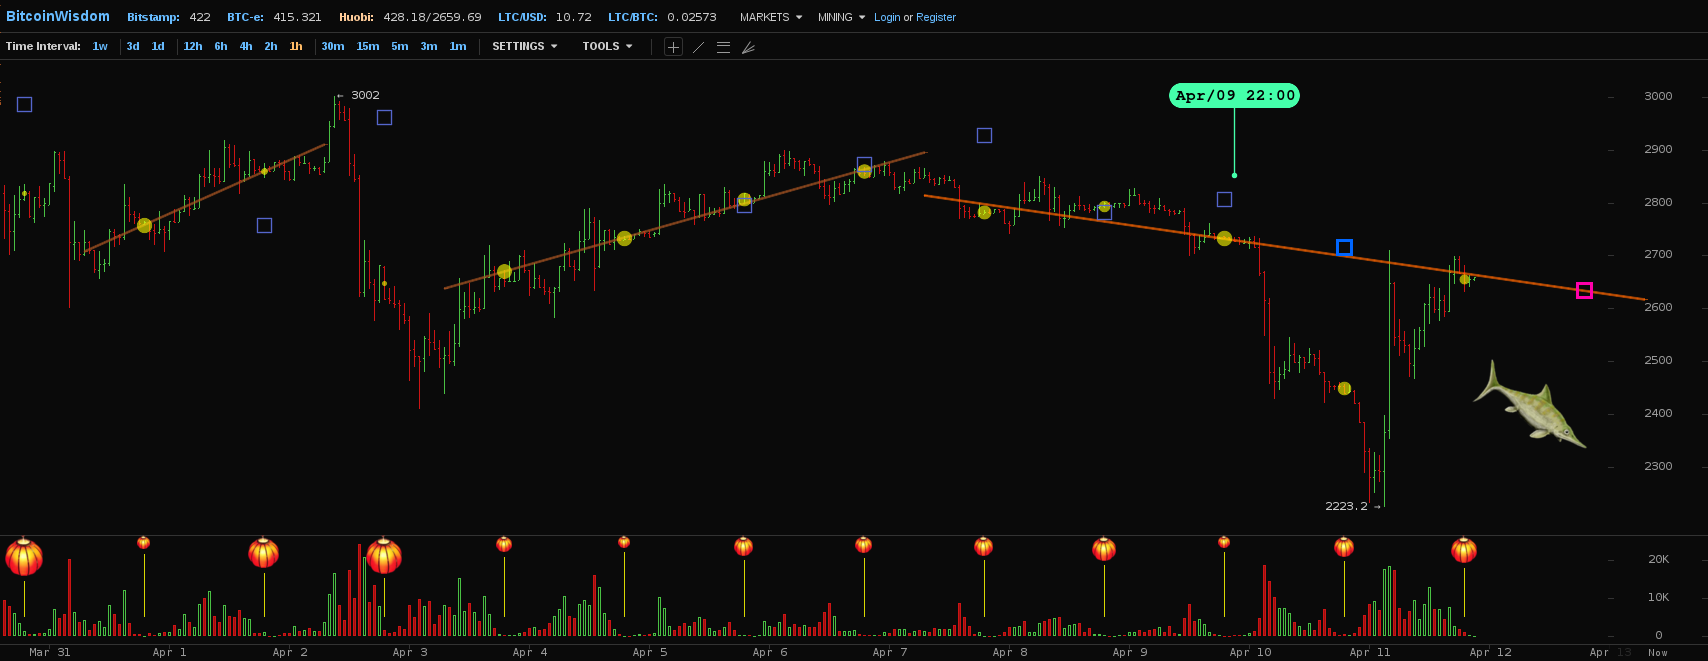This screenshot has width=1708, height=661.
Task: Select the fan lines drawing tool
Action: [748, 47]
